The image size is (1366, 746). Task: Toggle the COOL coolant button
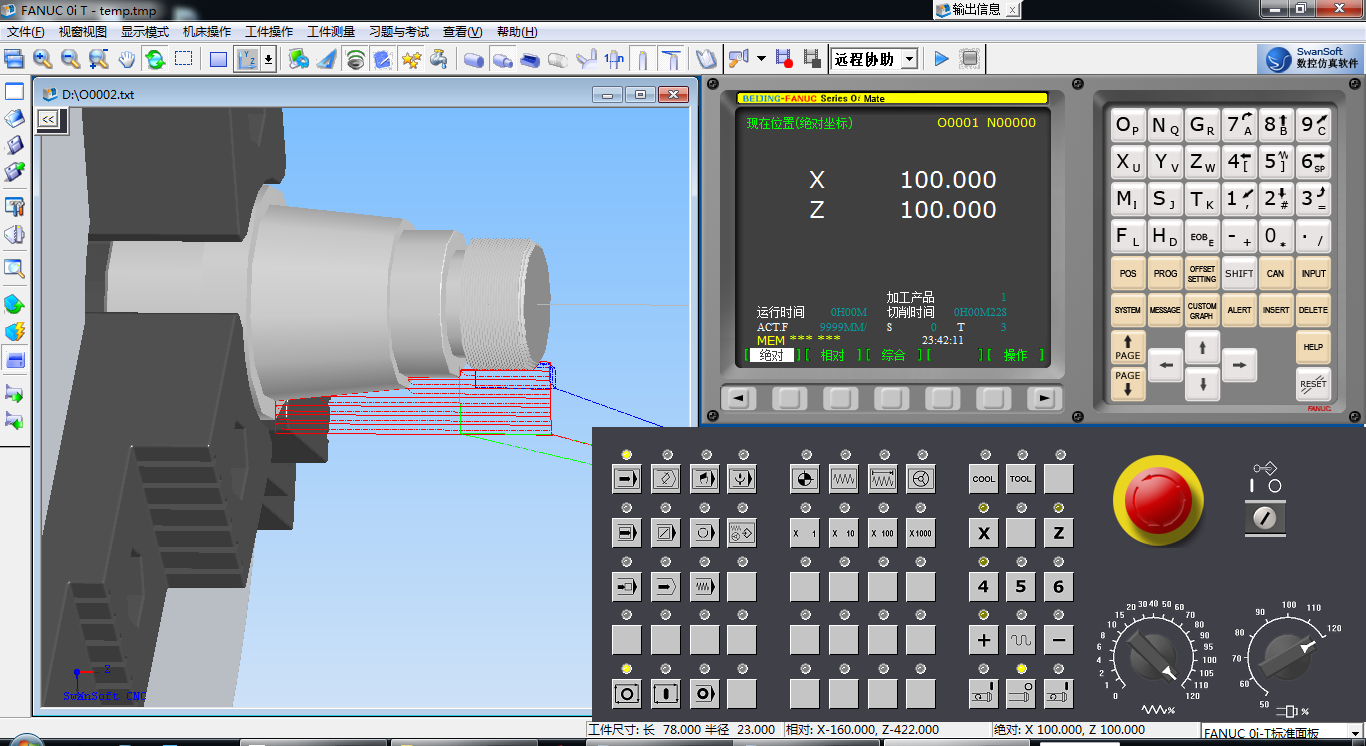pyautogui.click(x=984, y=479)
